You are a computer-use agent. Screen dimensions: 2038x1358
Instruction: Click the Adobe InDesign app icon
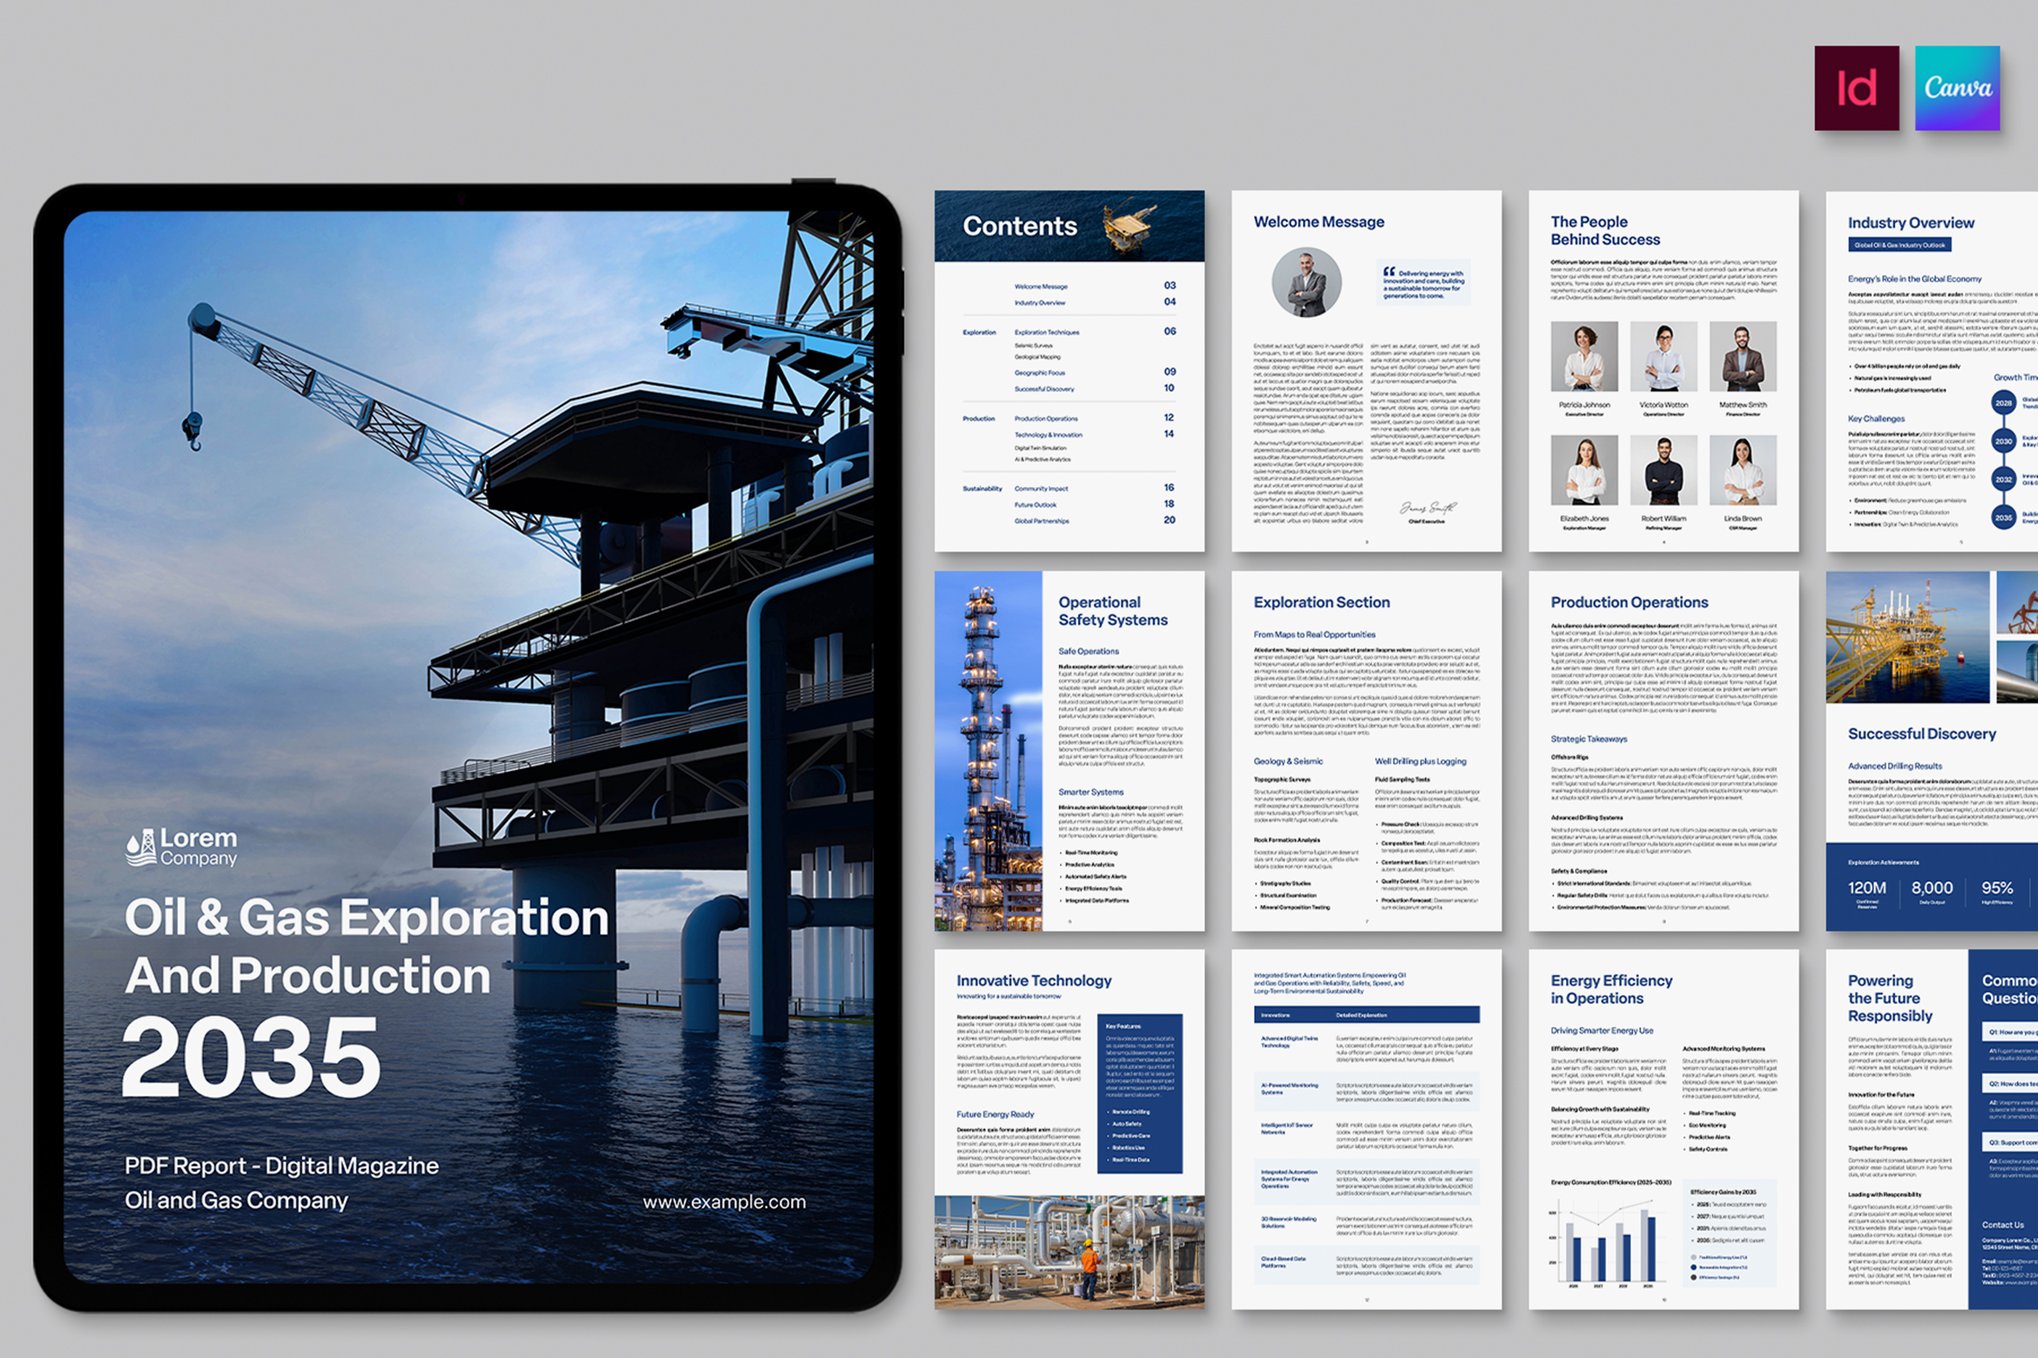tap(1858, 90)
